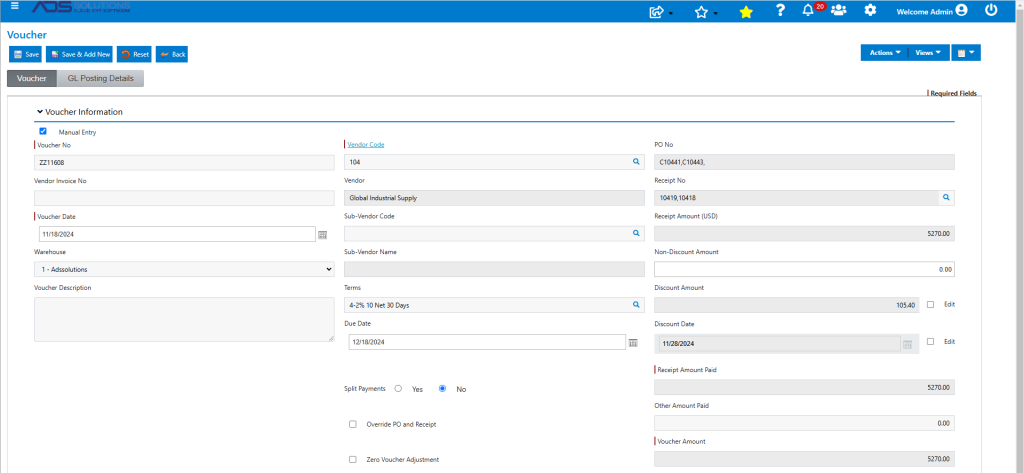Open the Actions dropdown menu
The image size is (1024, 473).
884,52
